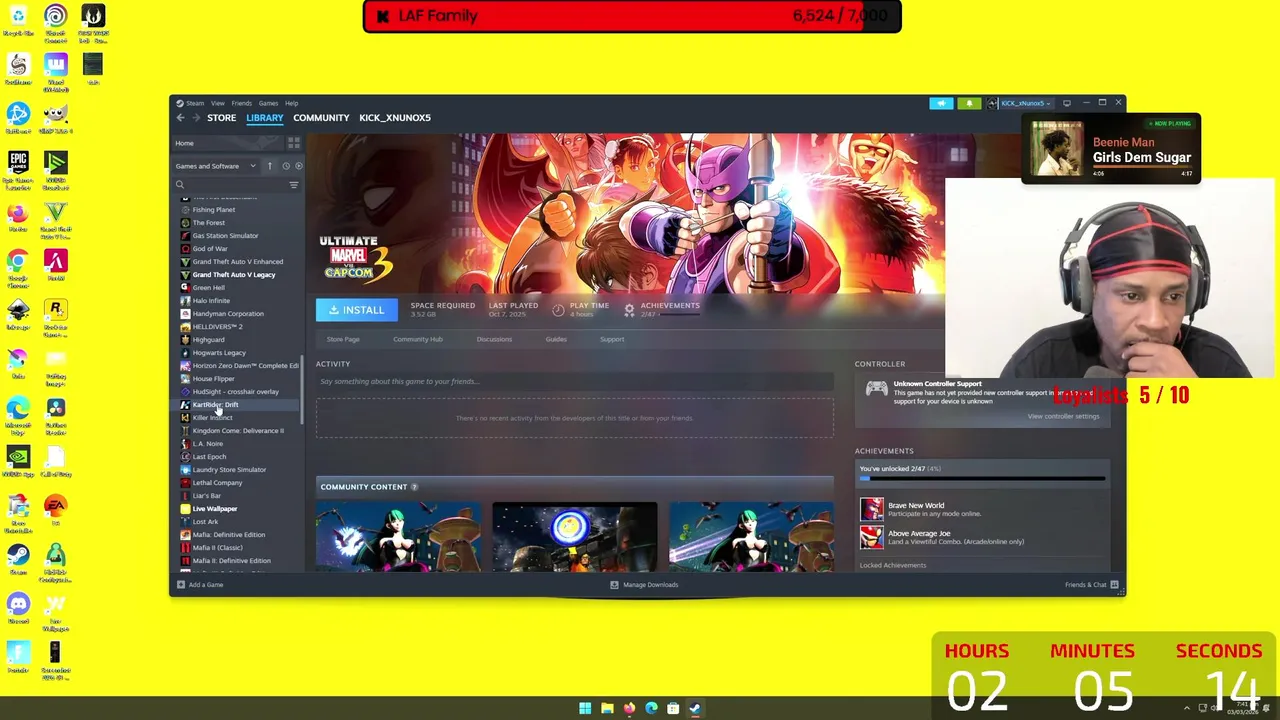The width and height of the screenshot is (1280, 720).
Task: Open the Games and Software dropdown
Action: (216, 166)
